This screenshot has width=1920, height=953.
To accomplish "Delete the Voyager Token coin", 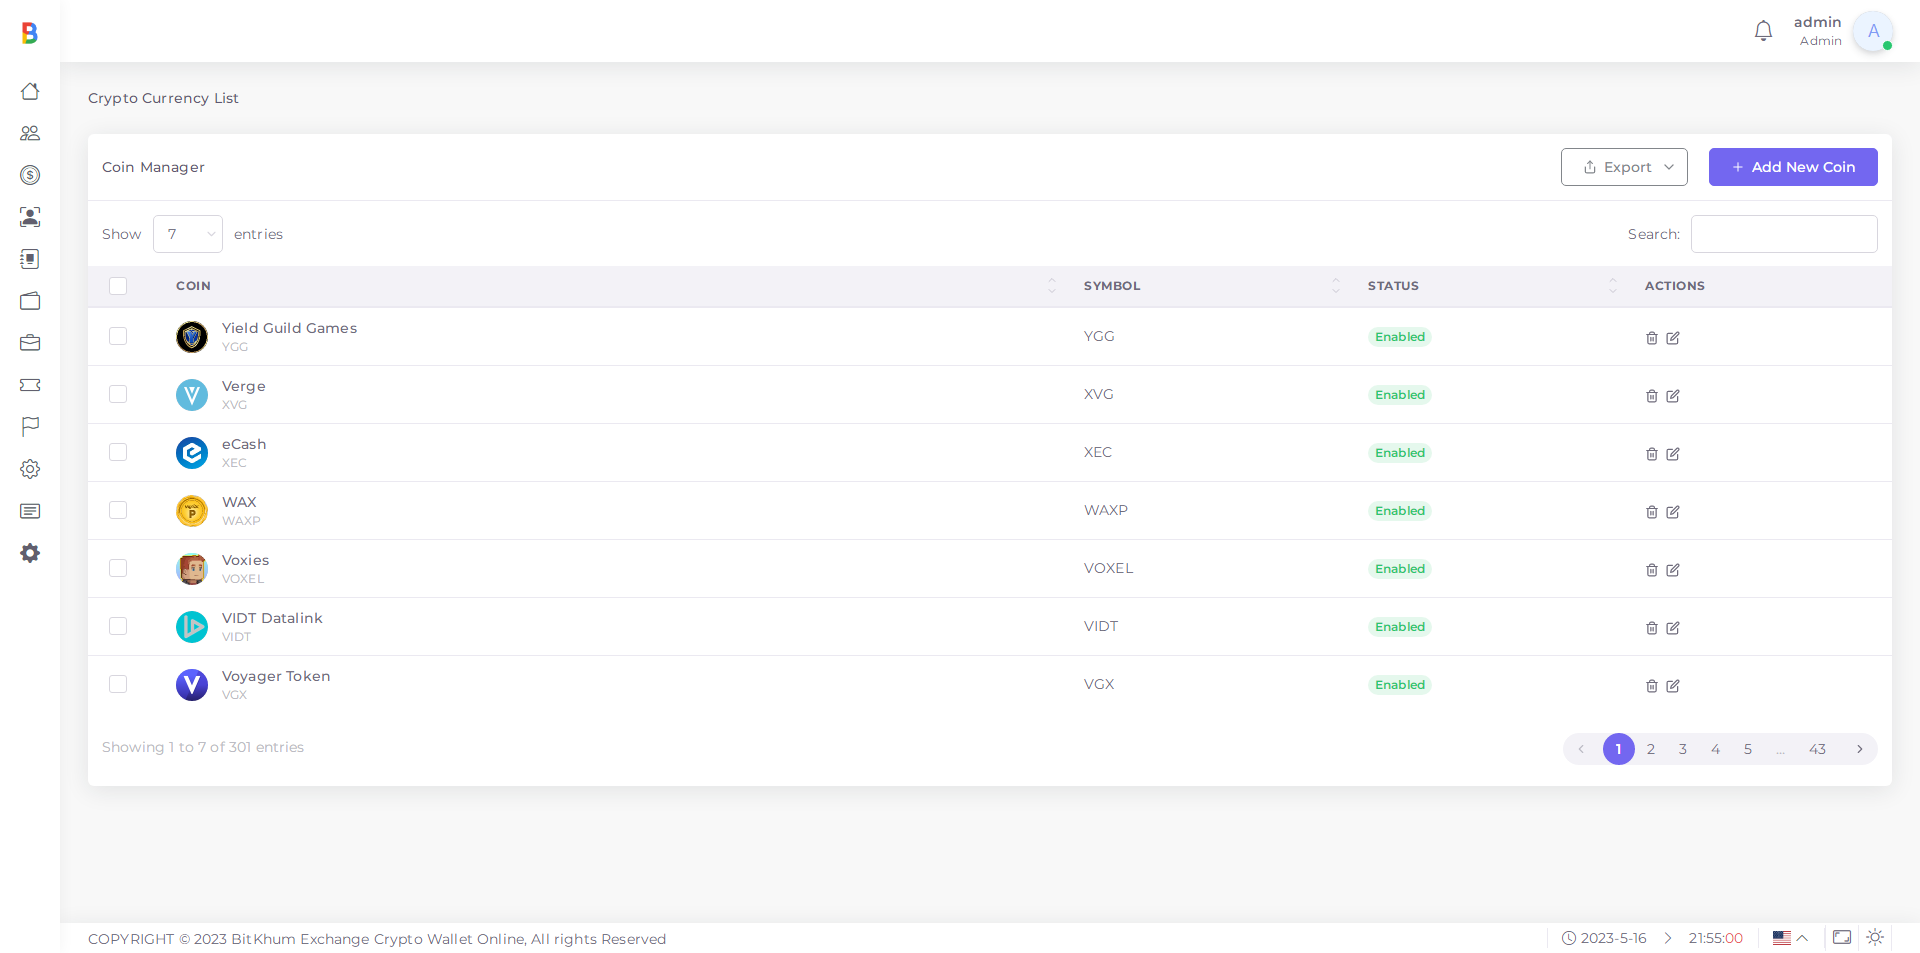I will click(x=1652, y=686).
